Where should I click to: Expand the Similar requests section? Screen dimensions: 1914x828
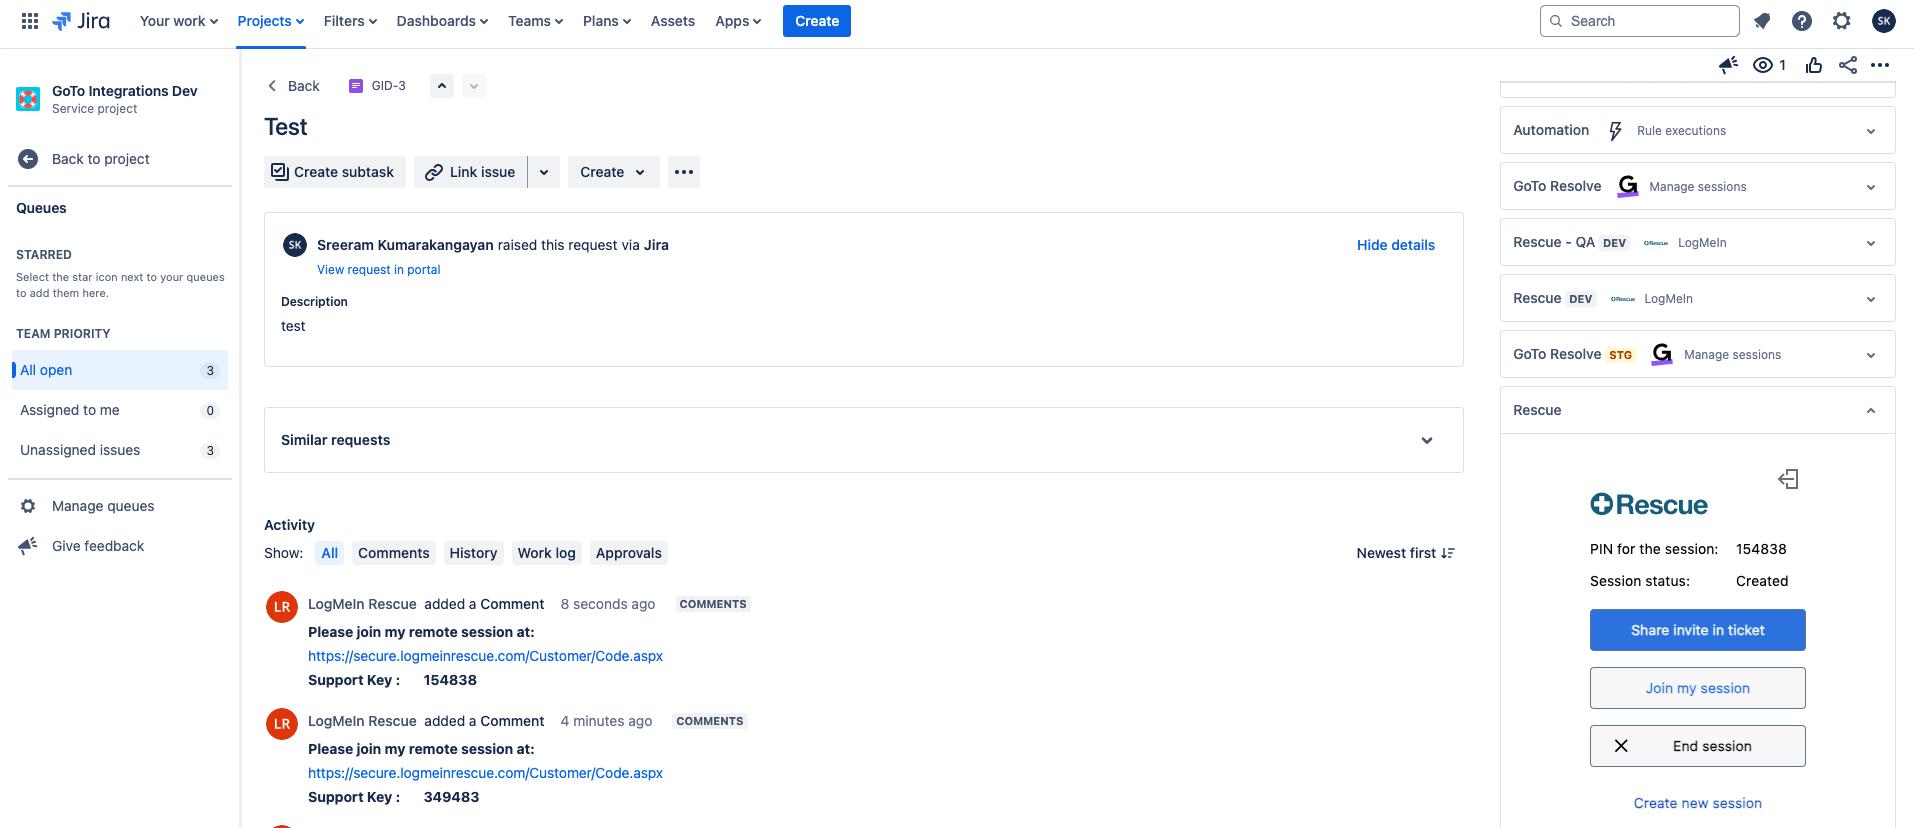point(1427,440)
